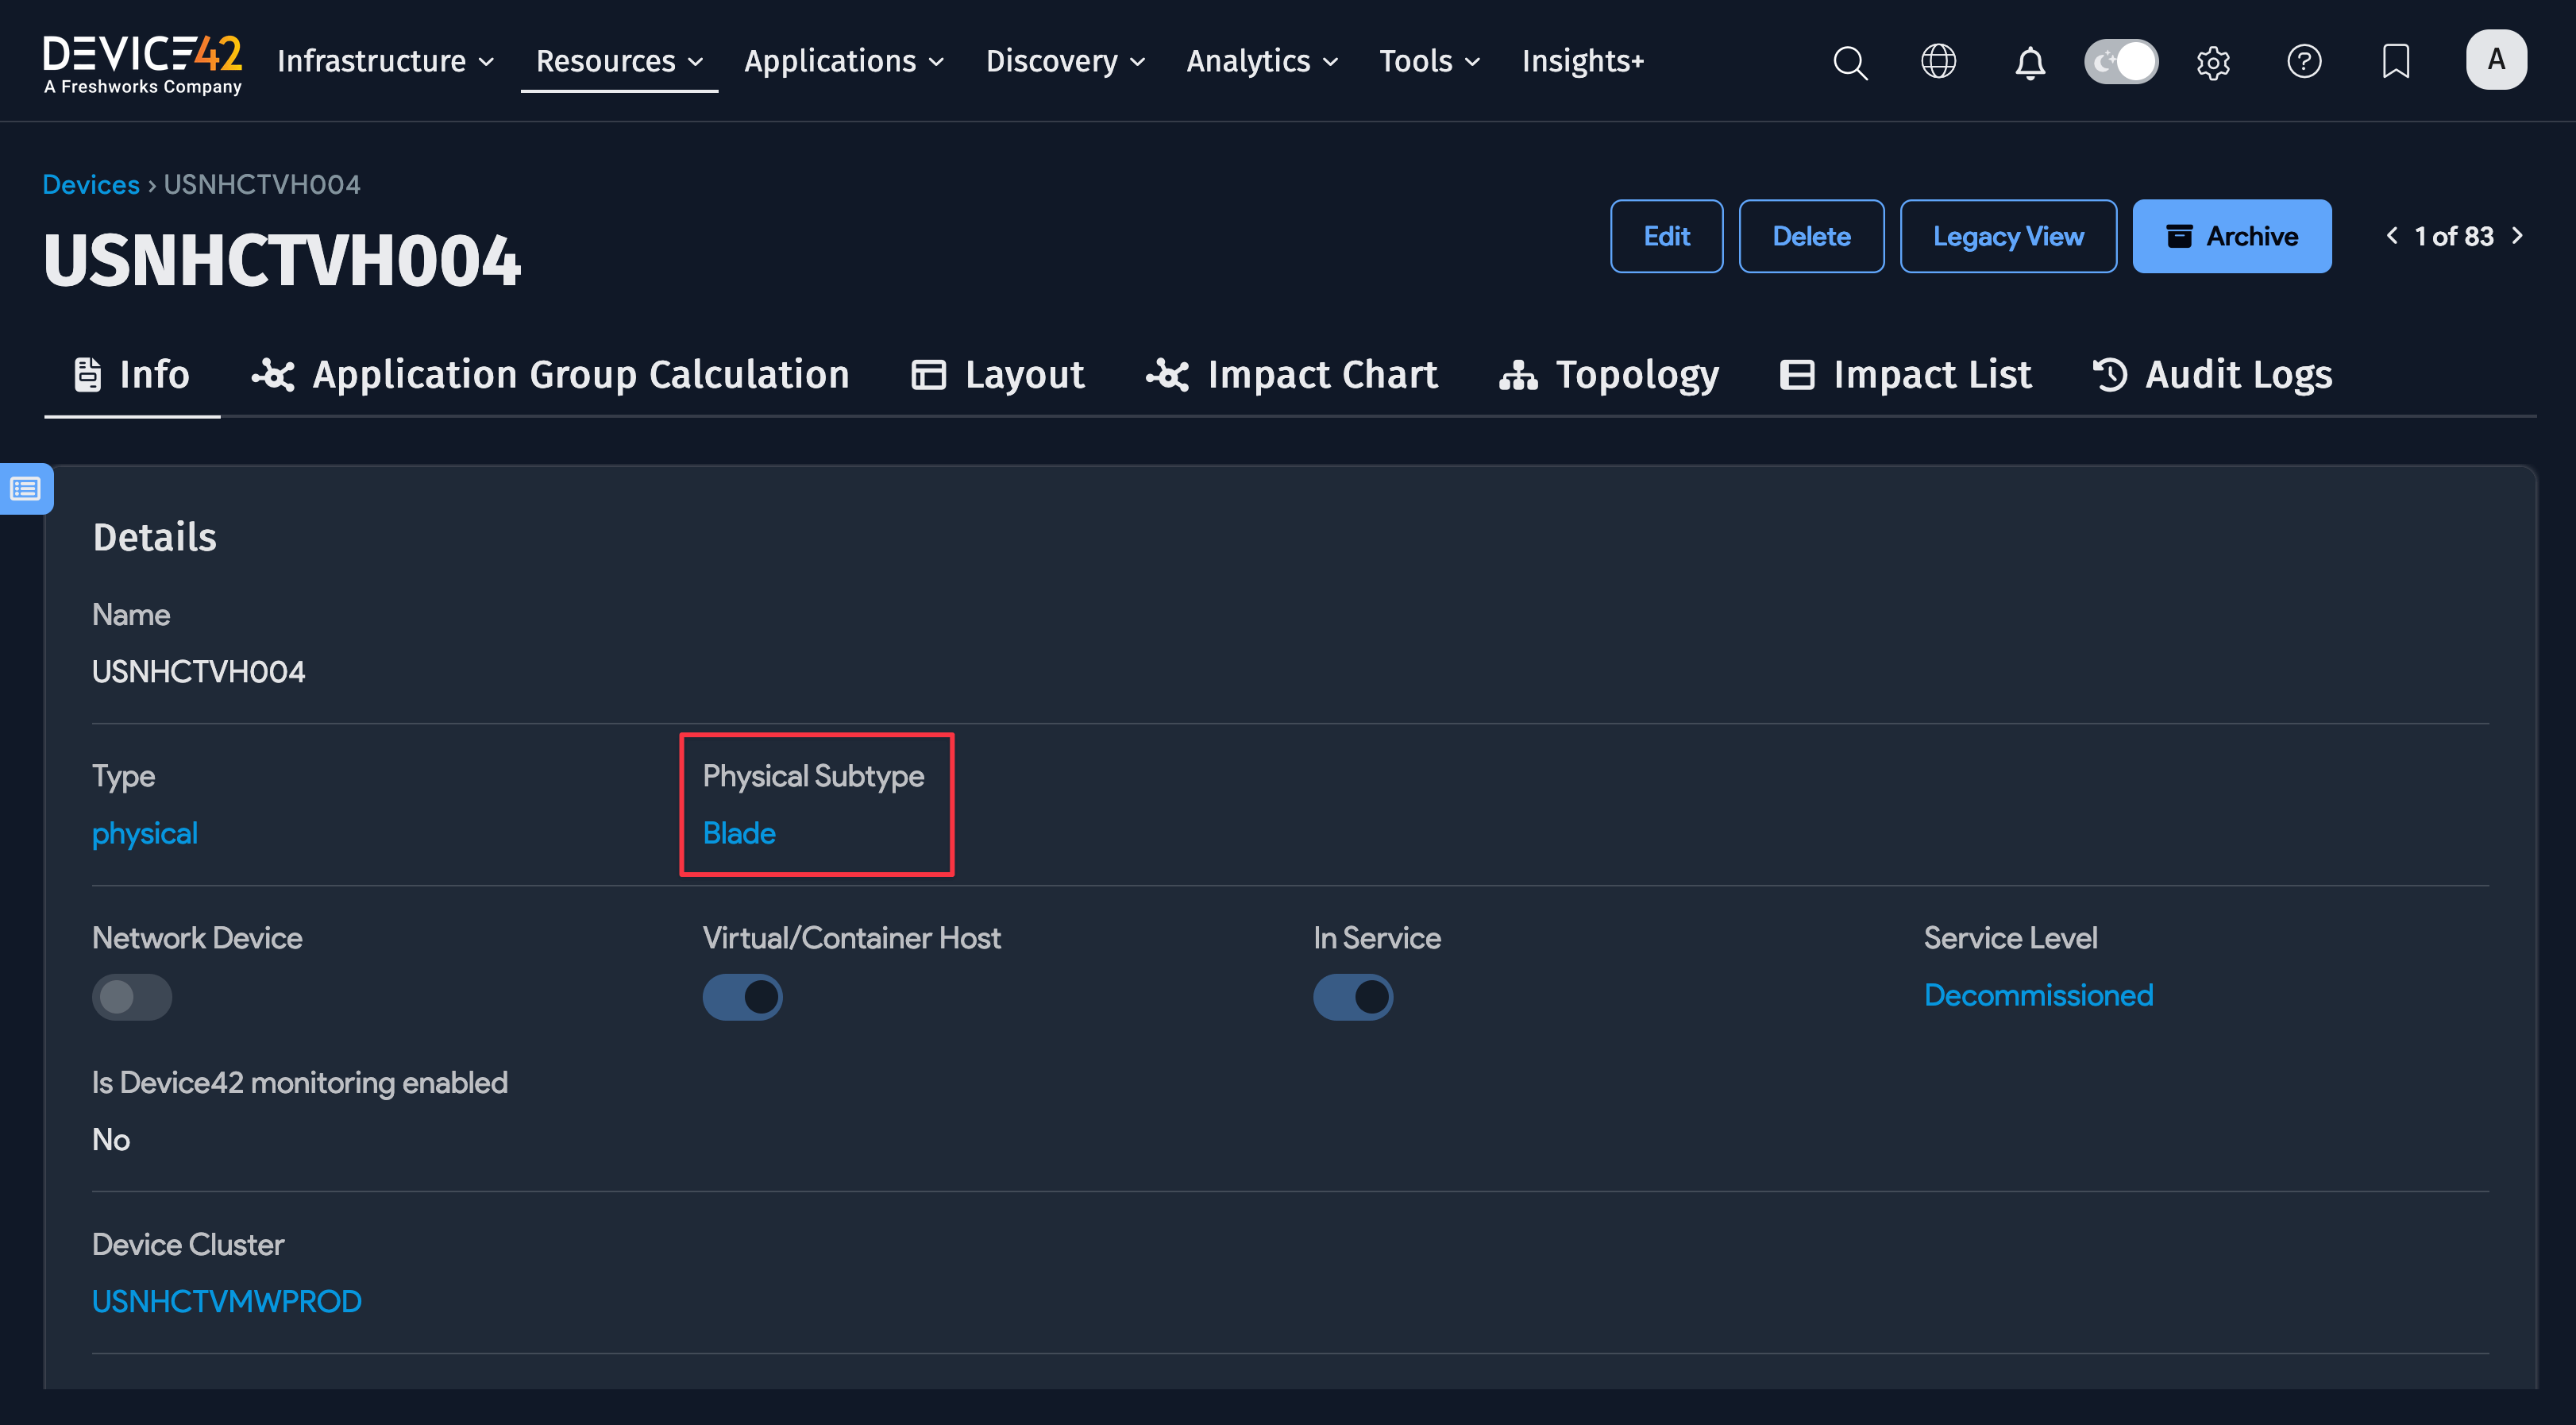Click the bookmark icon in header
The width and height of the screenshot is (2576, 1425).
click(x=2395, y=62)
